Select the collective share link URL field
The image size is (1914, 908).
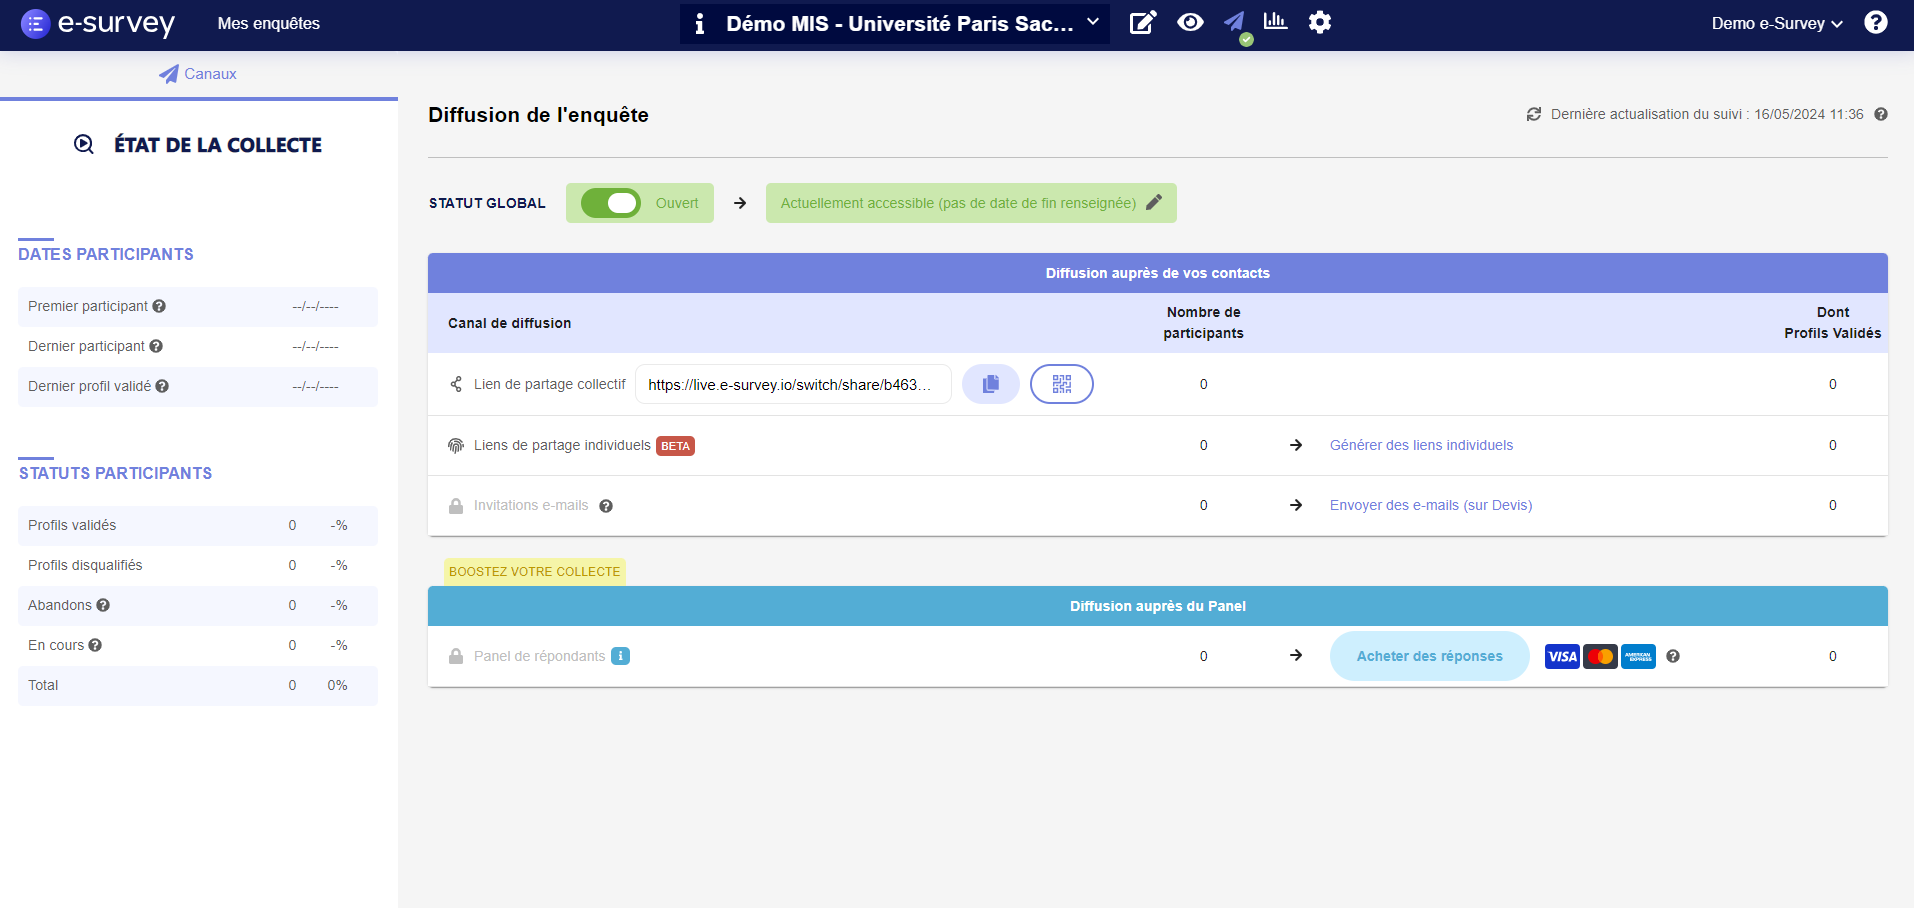[x=793, y=384]
